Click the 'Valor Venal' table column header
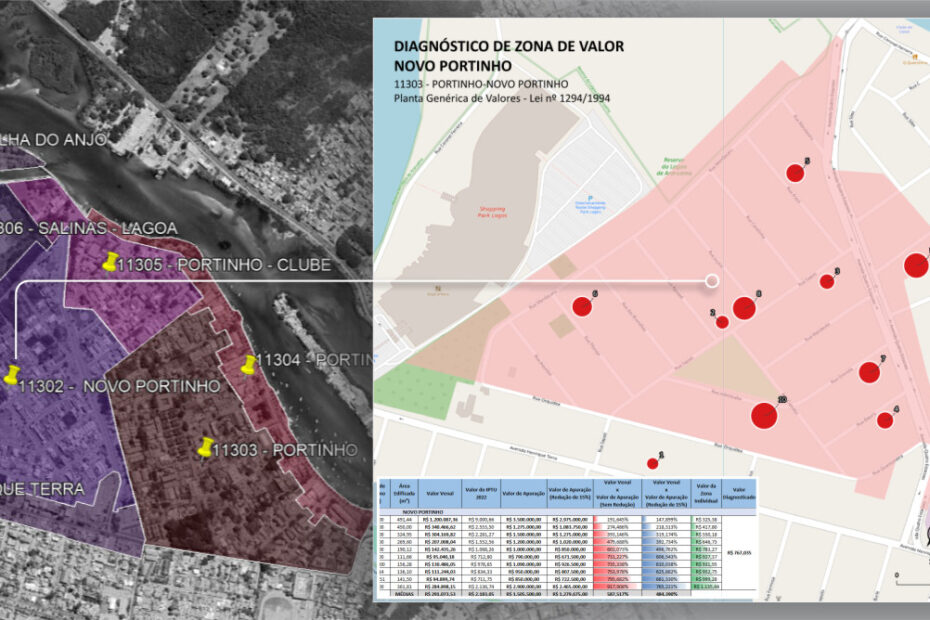Image resolution: width=930 pixels, height=620 pixels. point(440,493)
